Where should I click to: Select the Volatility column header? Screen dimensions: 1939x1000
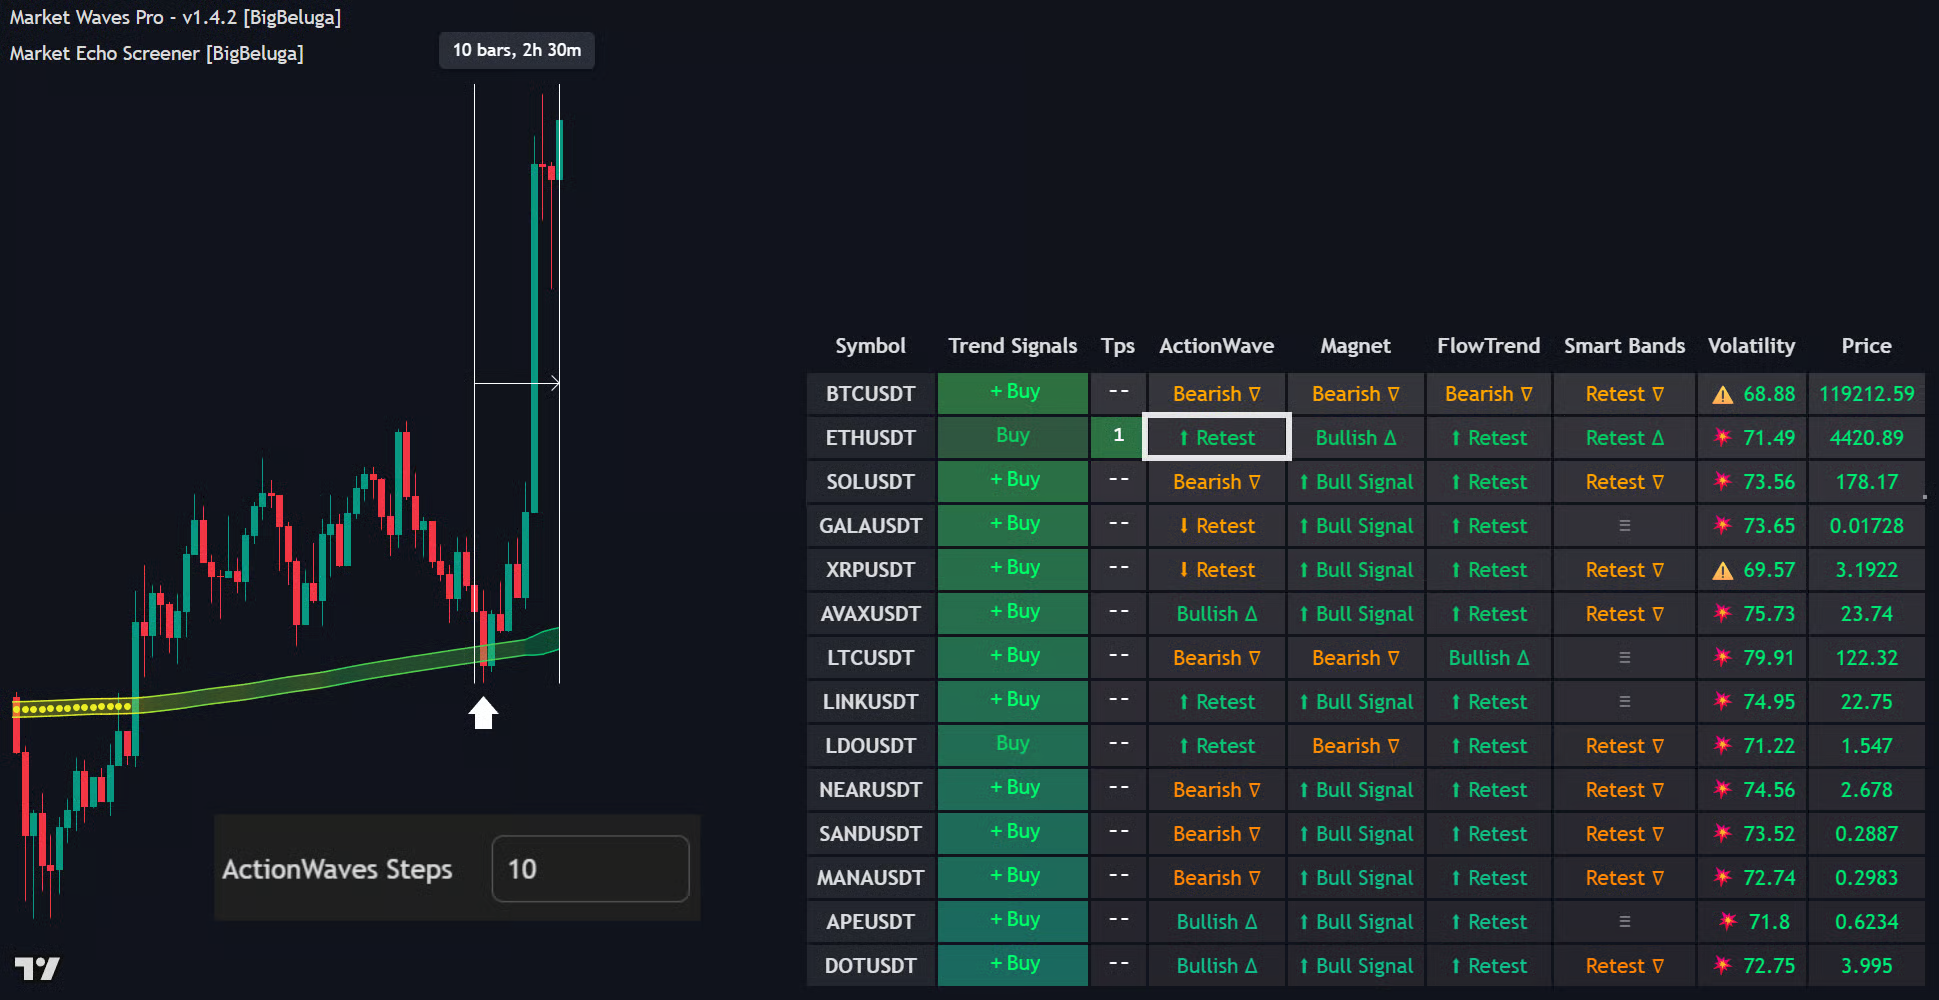point(1751,346)
